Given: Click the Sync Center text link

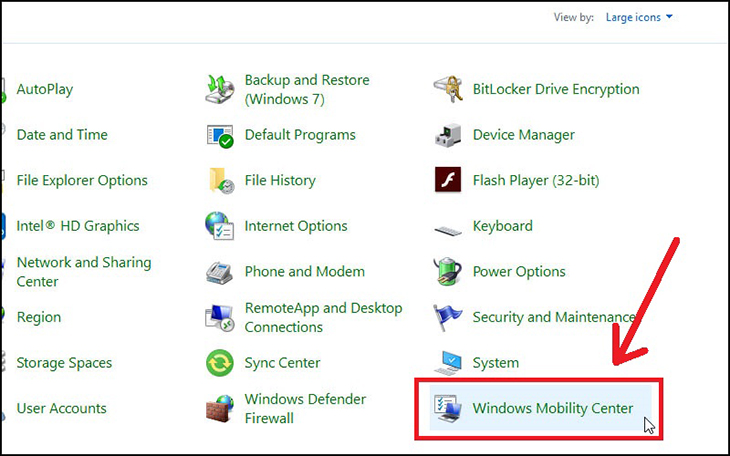Looking at the screenshot, I should click(282, 363).
